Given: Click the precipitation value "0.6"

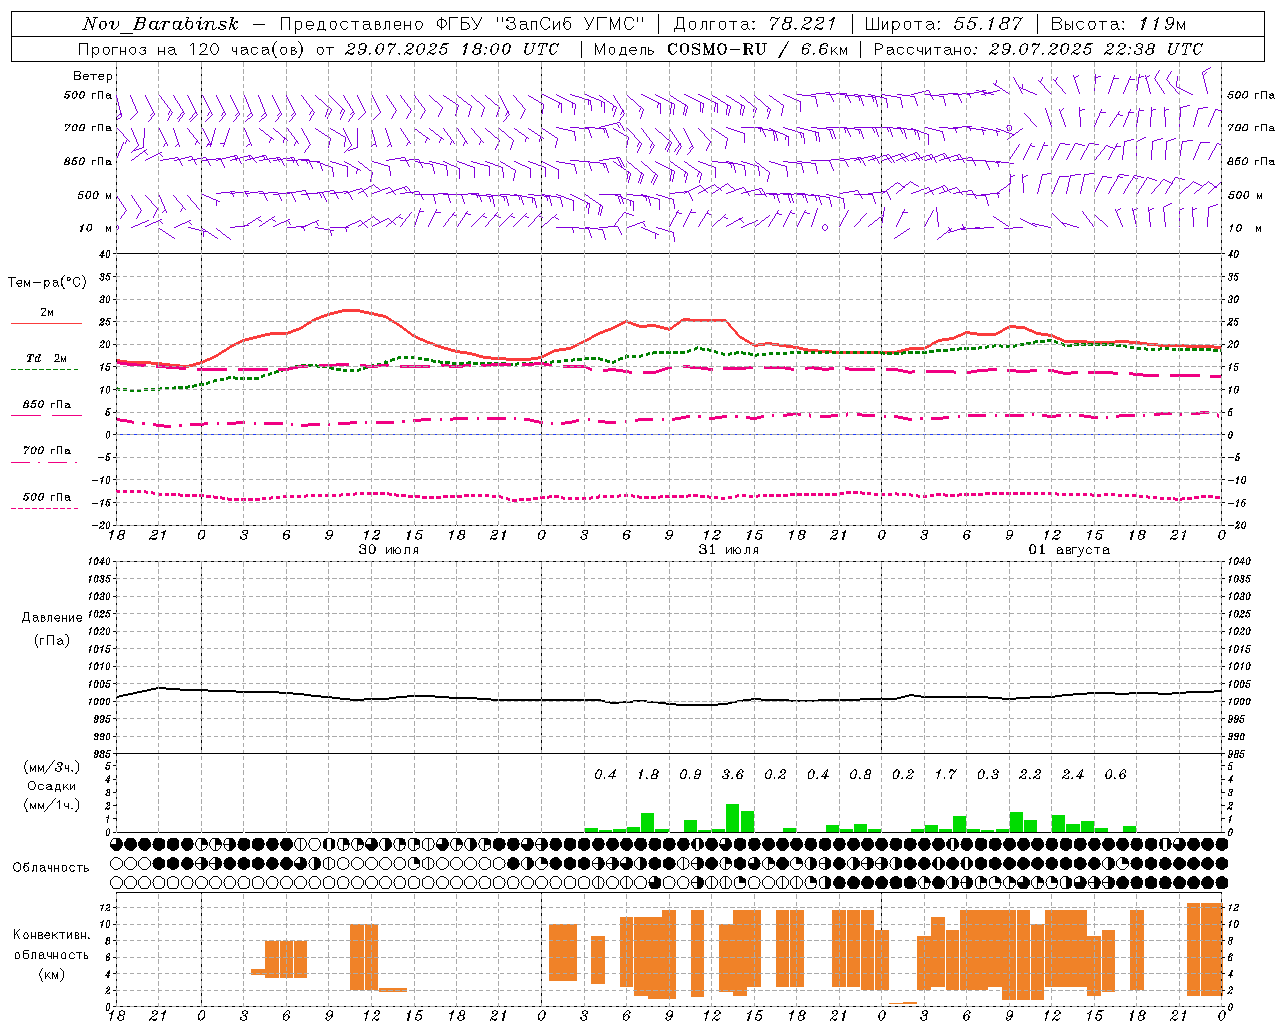Looking at the screenshot, I should coord(1115,775).
